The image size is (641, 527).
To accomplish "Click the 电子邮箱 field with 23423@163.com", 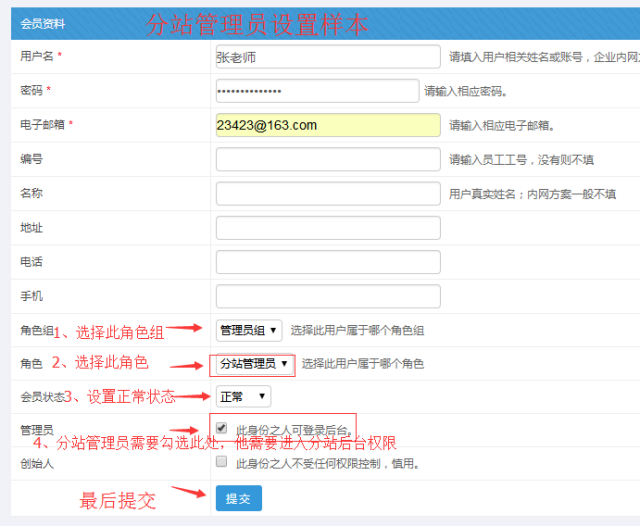I will tap(327, 125).
